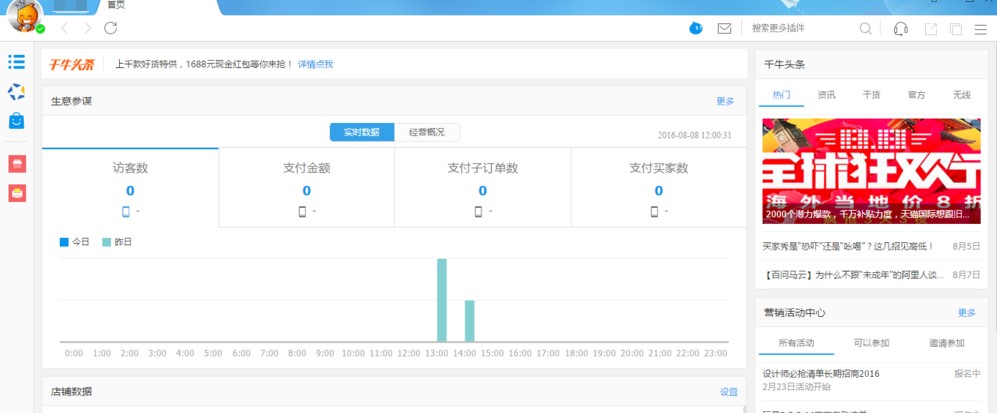Open the WangWang chat droplet icon
The height and width of the screenshot is (413, 997).
pos(696,28)
